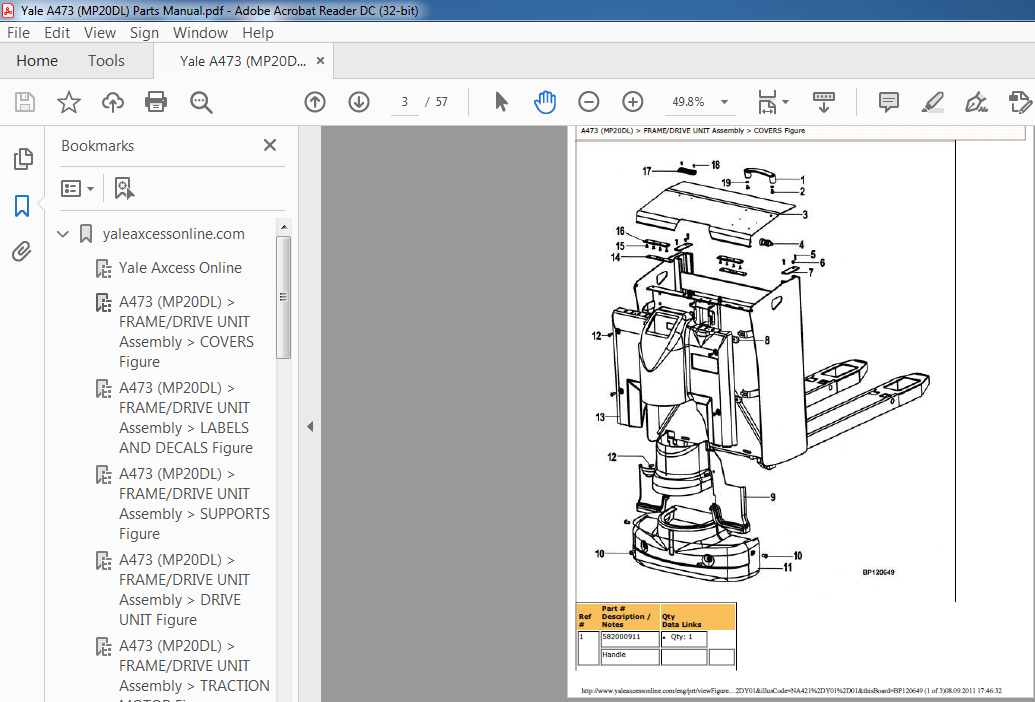
Task: Open the zoom level dropdown arrow
Action: coord(724,102)
